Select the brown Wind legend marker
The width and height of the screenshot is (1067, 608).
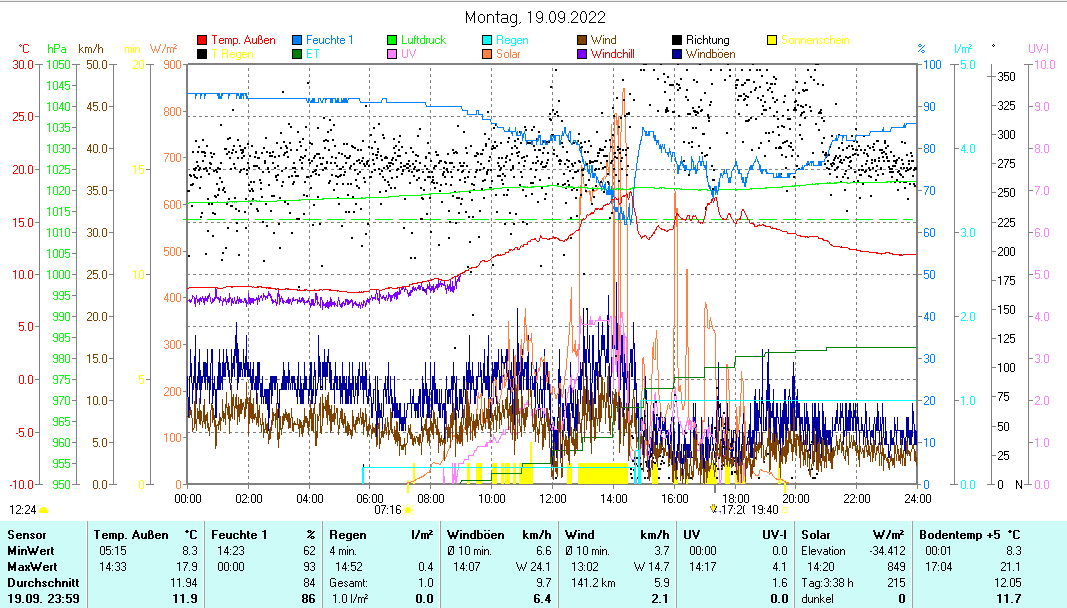(583, 40)
